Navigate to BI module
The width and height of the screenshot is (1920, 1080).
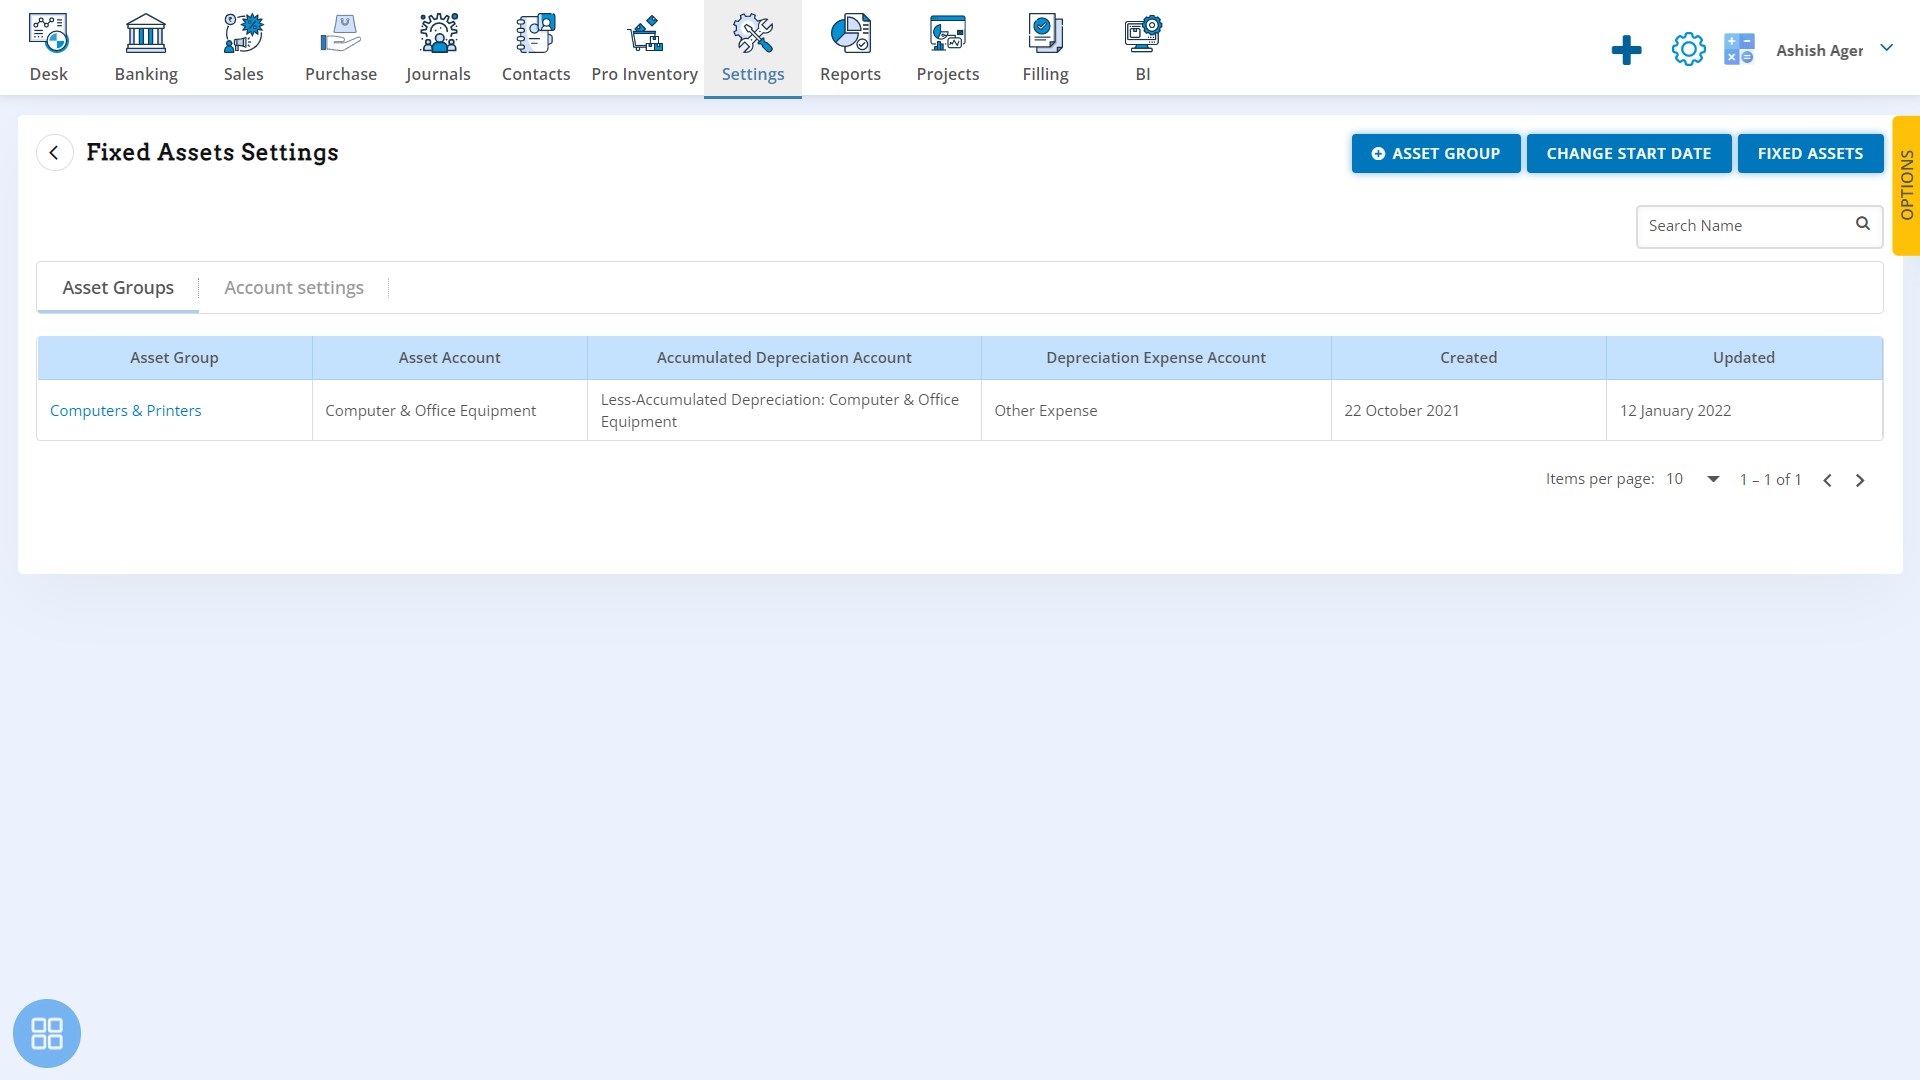[x=1142, y=46]
